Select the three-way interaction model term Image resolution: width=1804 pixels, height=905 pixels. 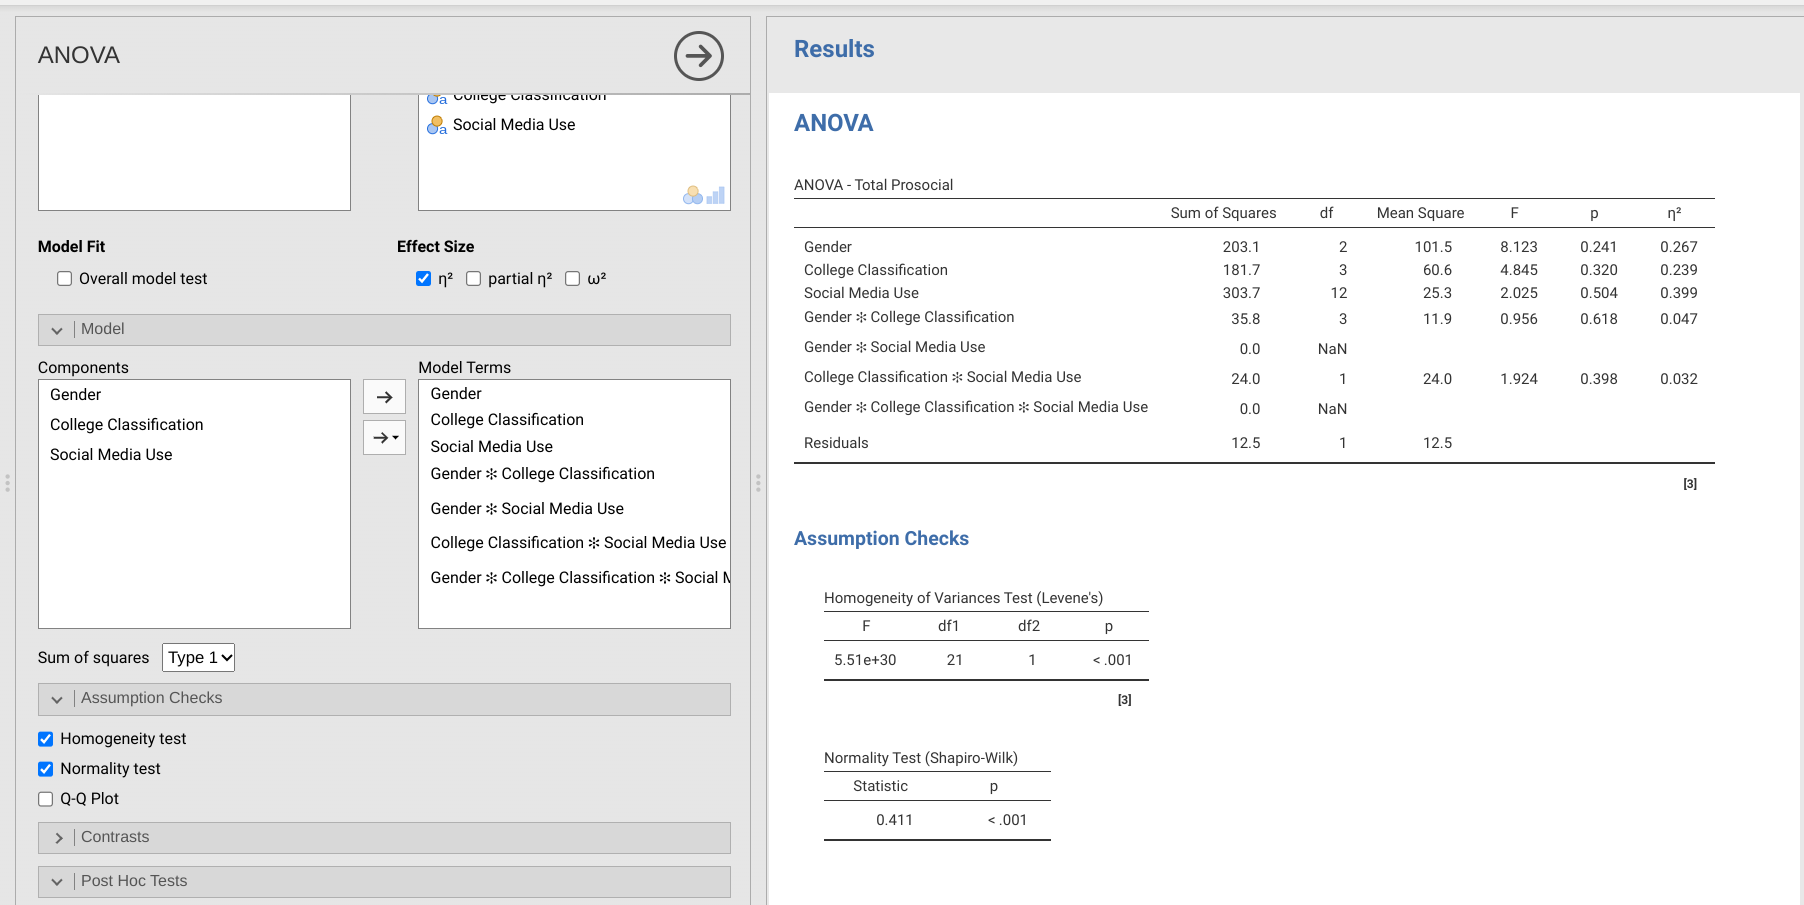tap(580, 578)
